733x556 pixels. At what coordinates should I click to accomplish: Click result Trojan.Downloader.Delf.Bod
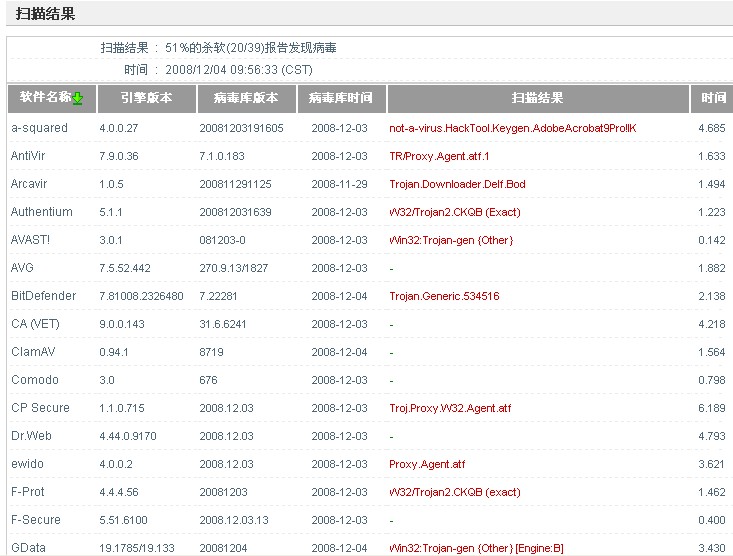coord(457,184)
